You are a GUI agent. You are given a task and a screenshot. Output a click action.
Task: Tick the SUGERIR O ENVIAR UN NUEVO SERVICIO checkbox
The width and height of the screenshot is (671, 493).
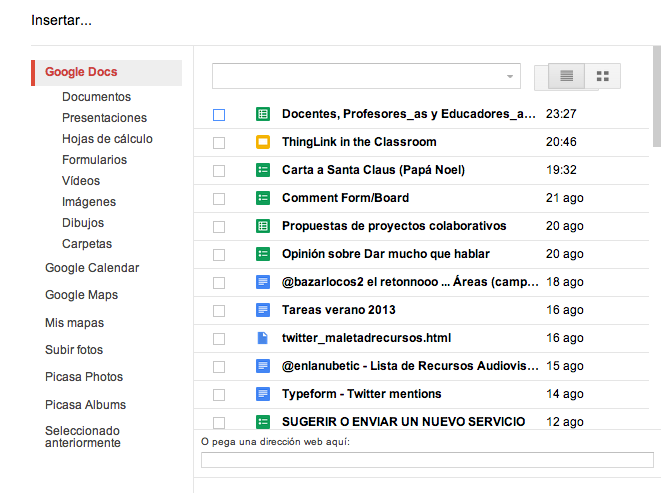click(219, 423)
